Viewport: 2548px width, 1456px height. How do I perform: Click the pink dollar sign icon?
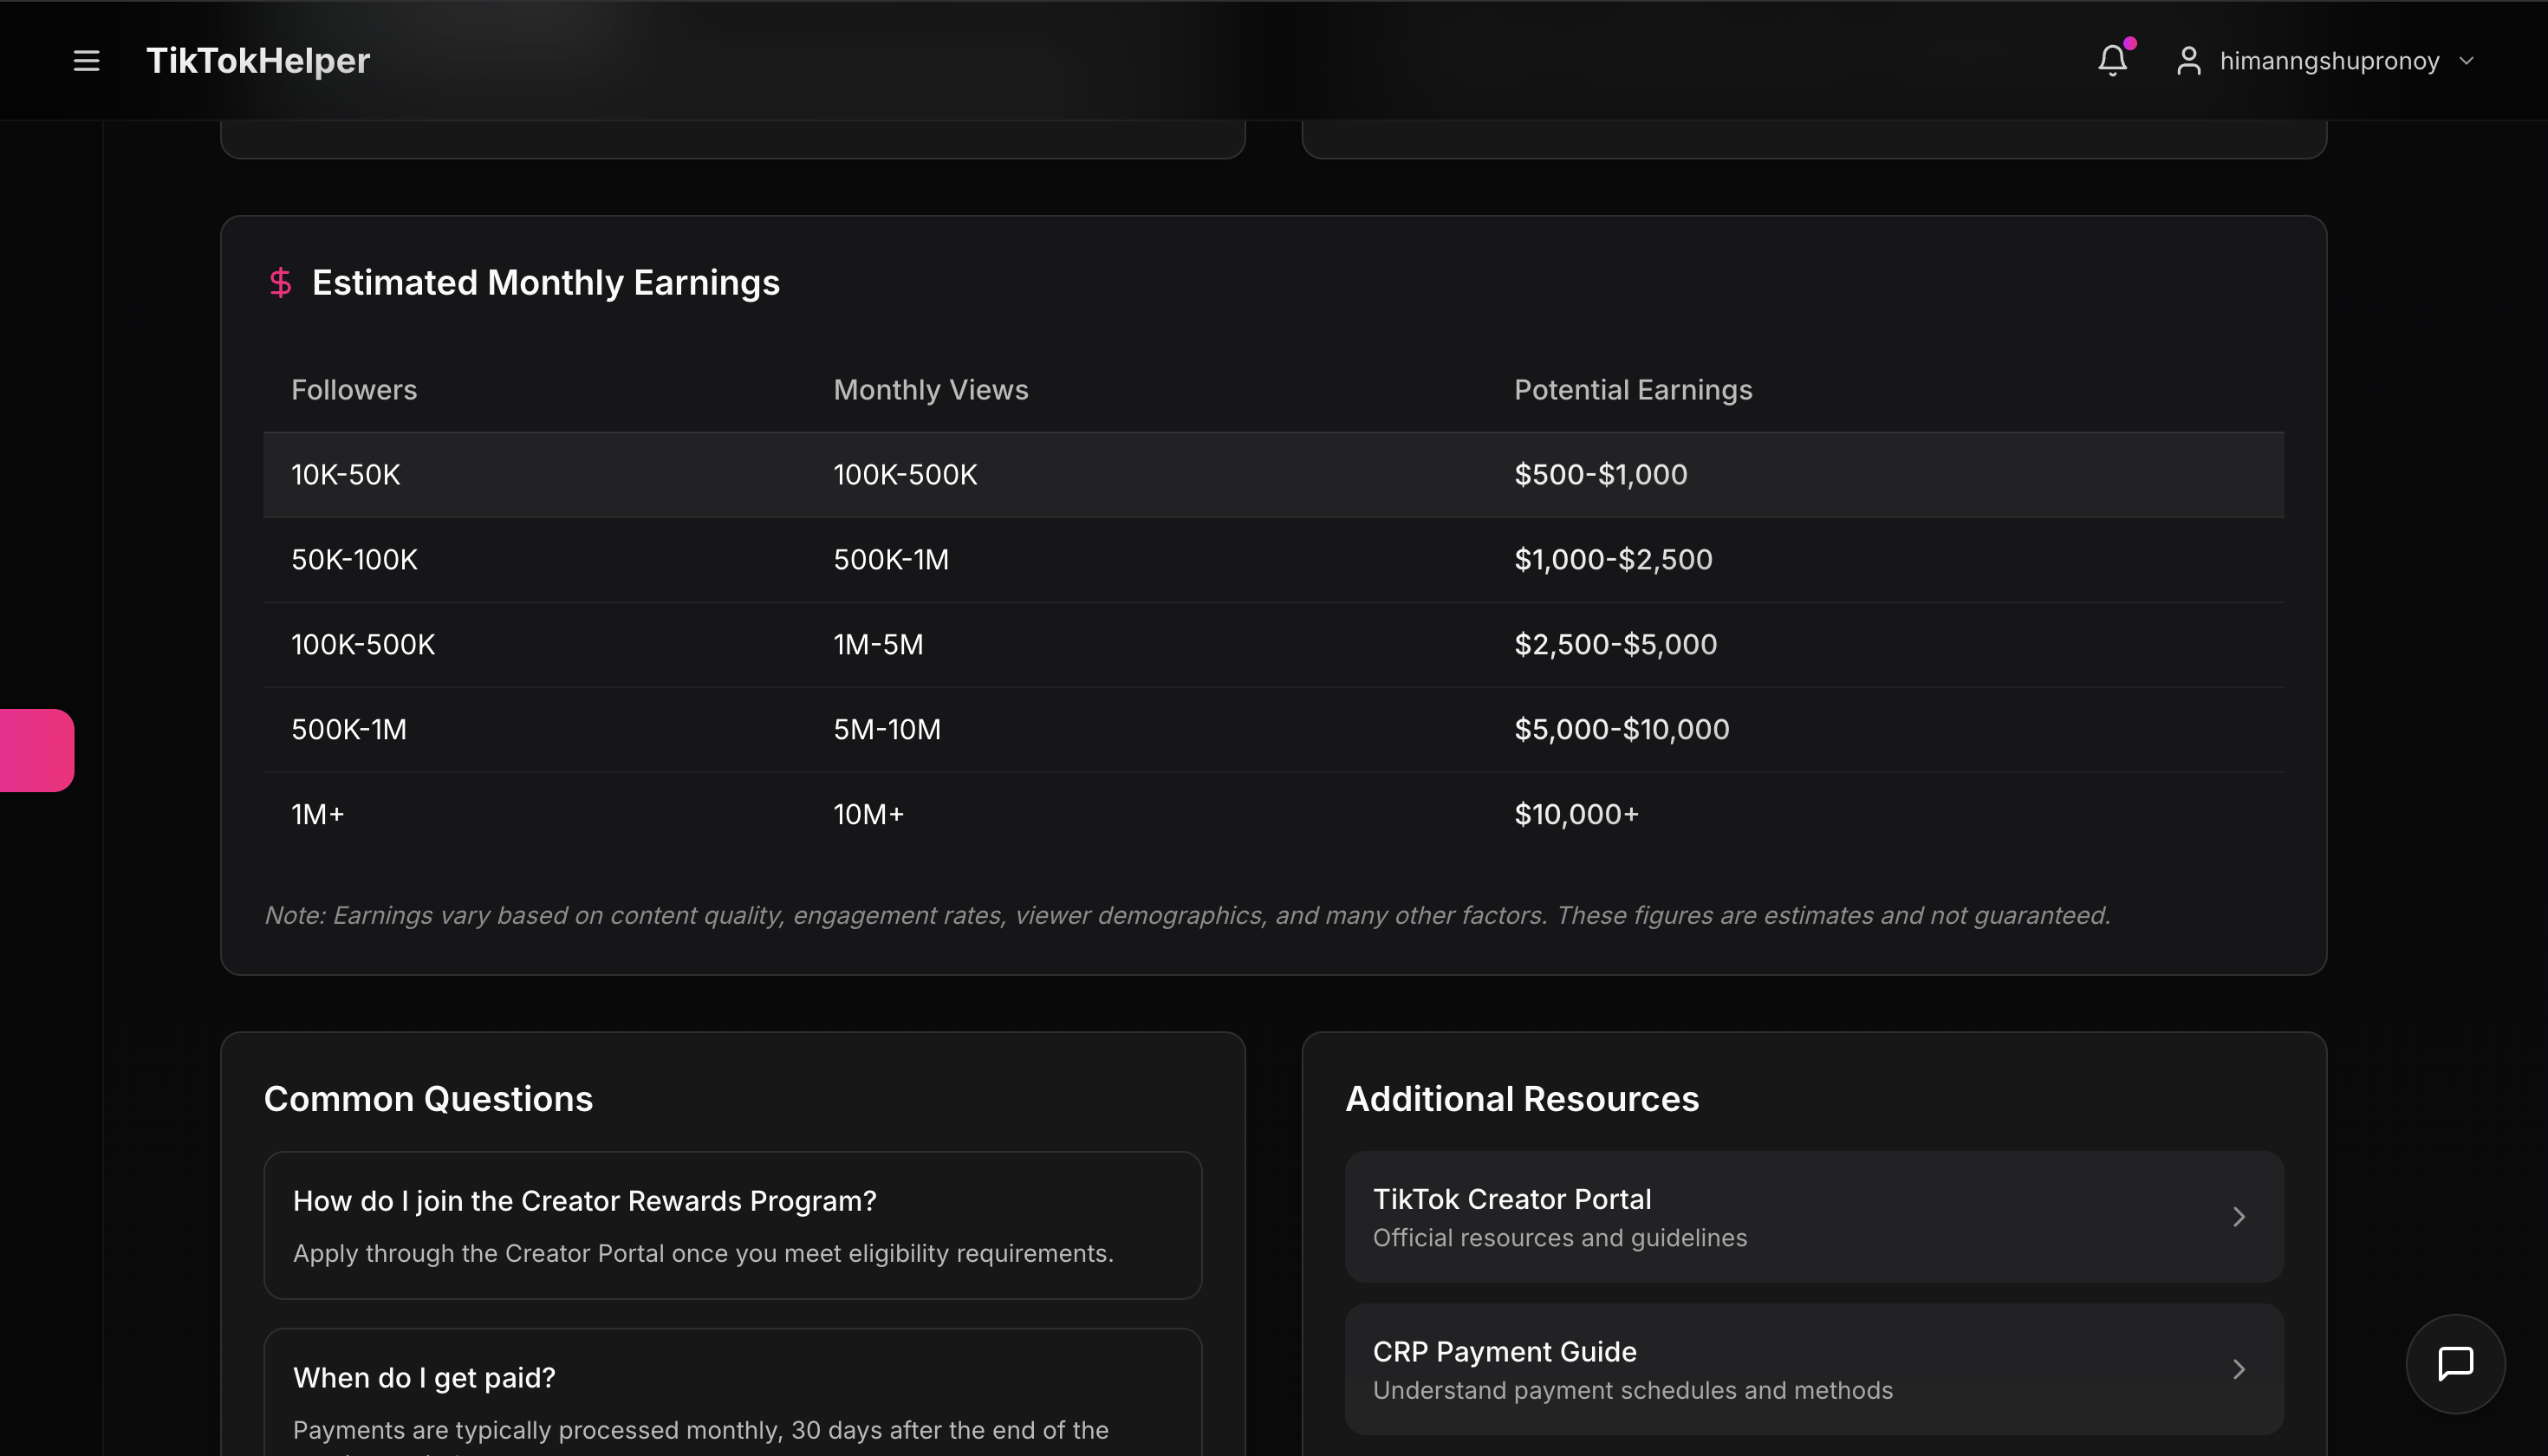point(281,283)
